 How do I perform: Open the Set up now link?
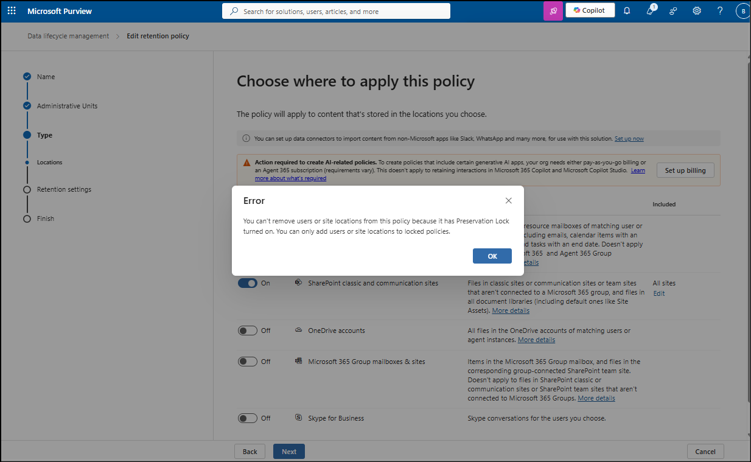point(629,139)
